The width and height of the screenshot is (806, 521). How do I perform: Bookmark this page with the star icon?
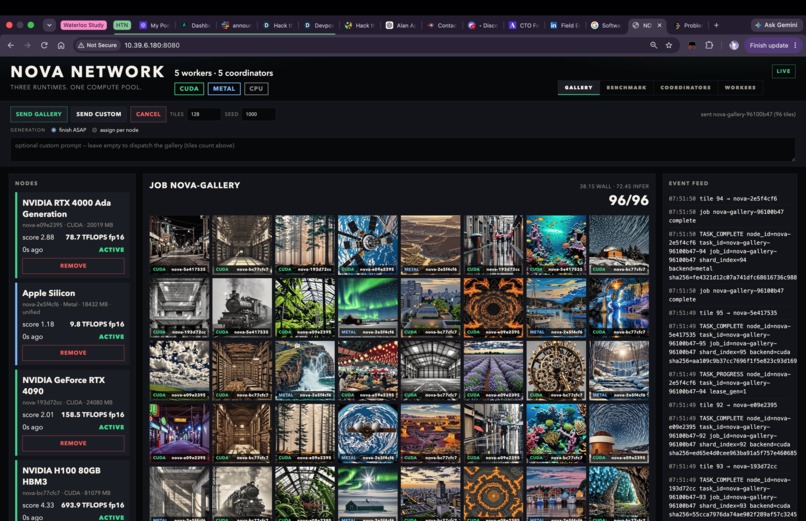point(669,45)
